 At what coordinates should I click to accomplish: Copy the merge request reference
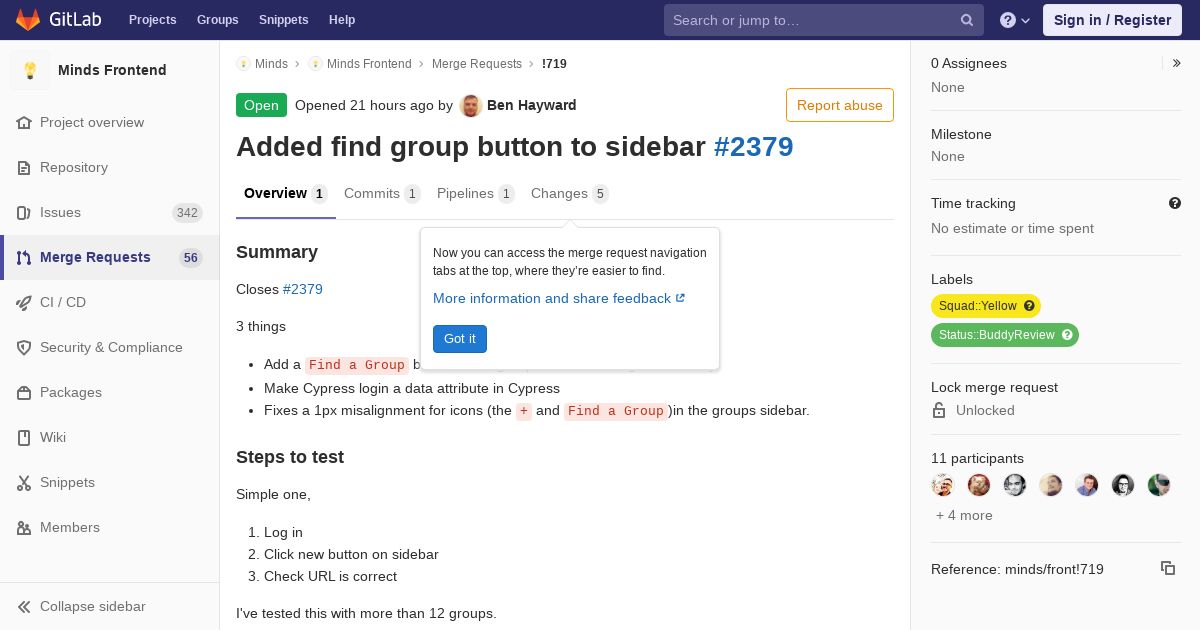[x=1168, y=568]
